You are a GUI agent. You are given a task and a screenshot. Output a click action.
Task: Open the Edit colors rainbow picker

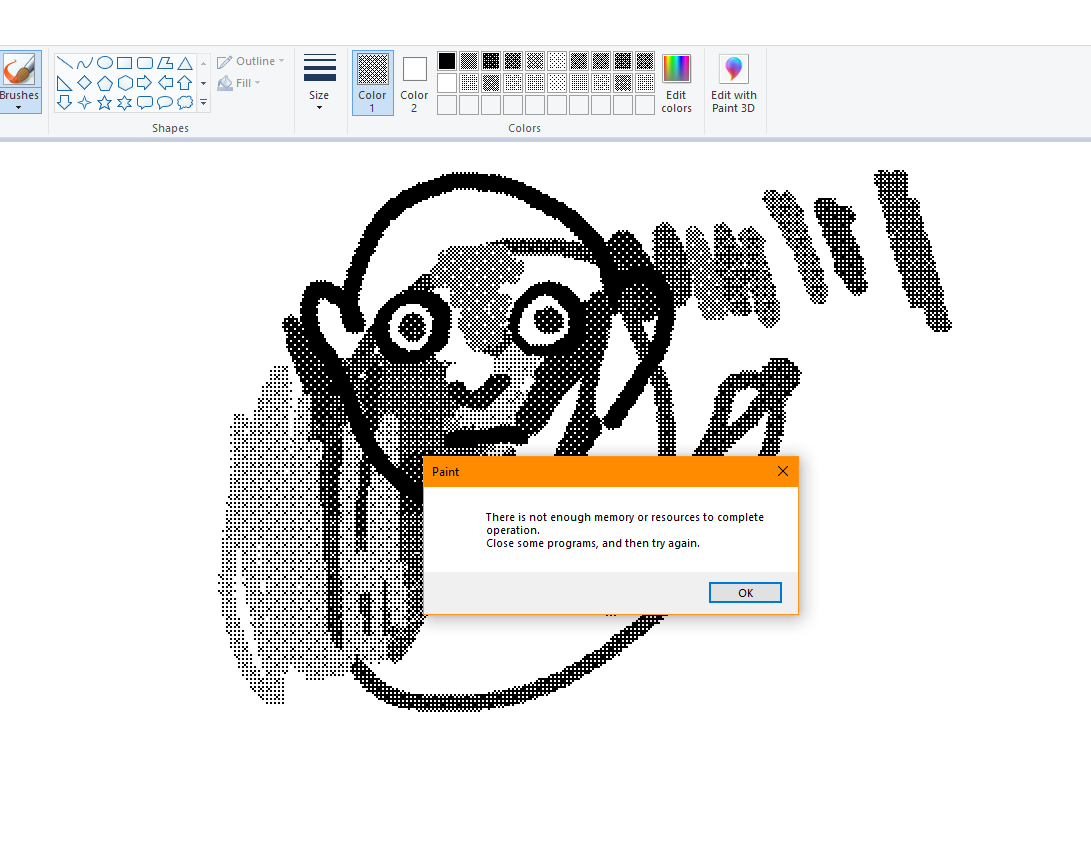tap(676, 83)
